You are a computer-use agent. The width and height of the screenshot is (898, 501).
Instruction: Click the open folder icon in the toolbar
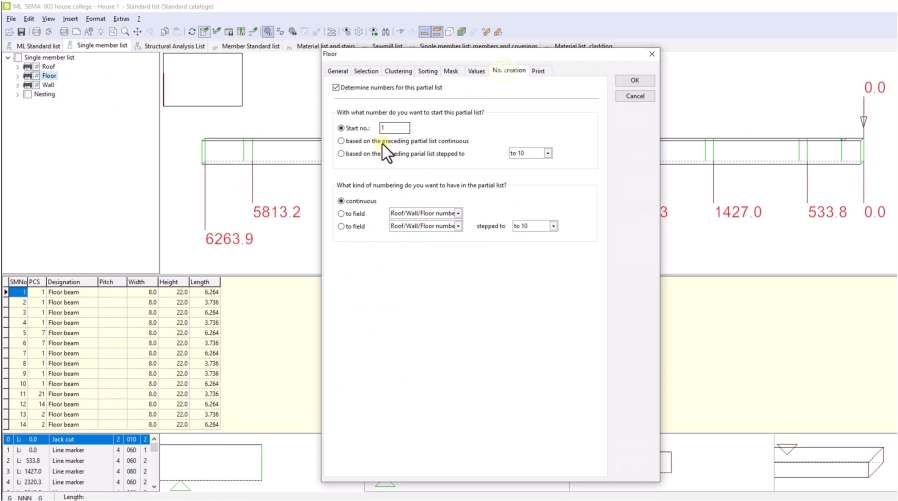click(9, 32)
